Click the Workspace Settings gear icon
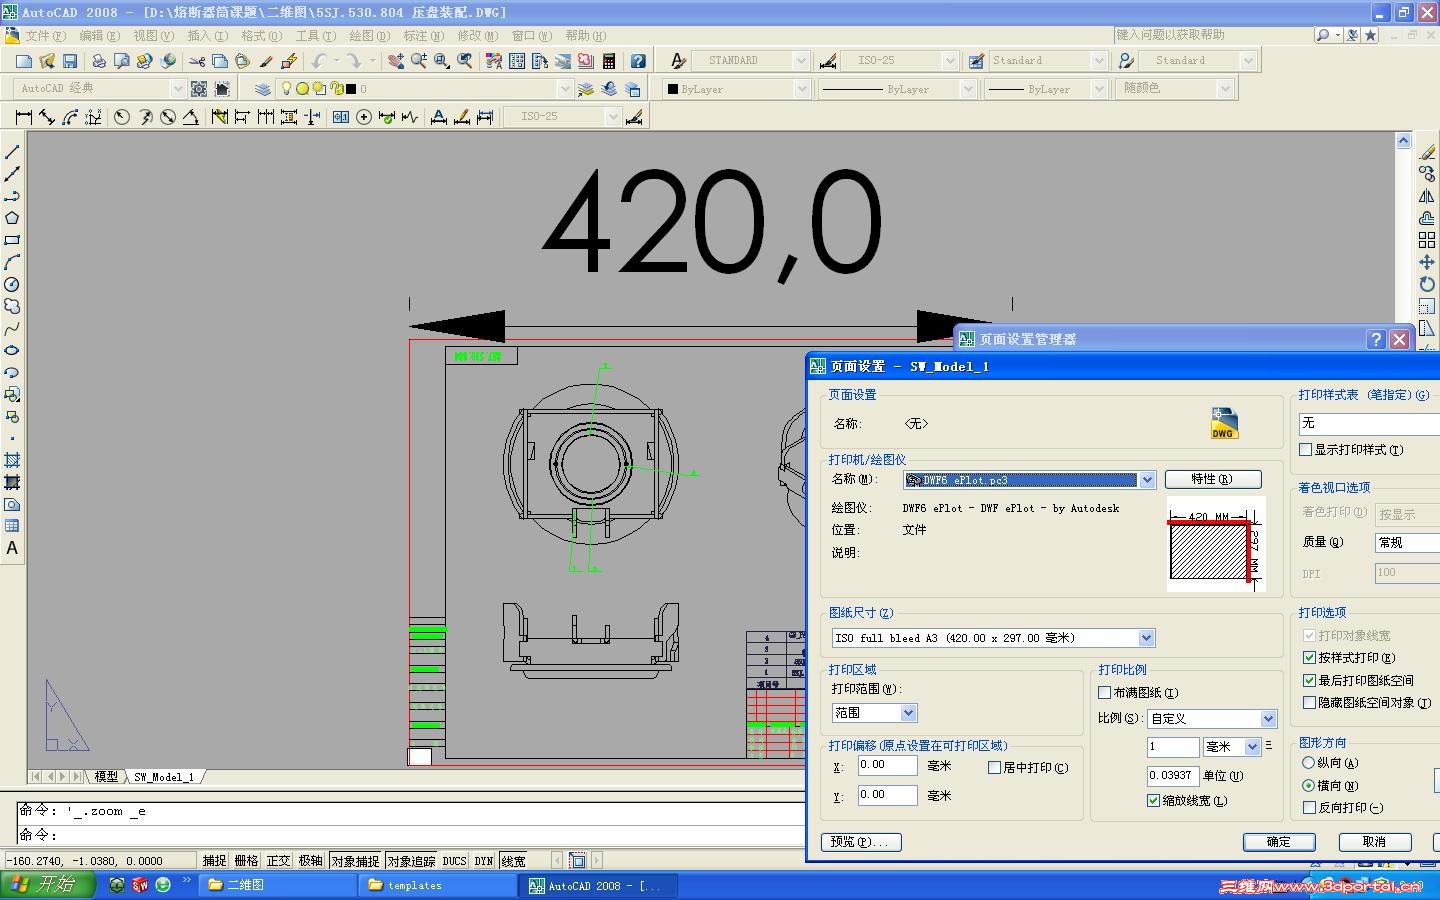Viewport: 1440px width, 900px height. 199,89
